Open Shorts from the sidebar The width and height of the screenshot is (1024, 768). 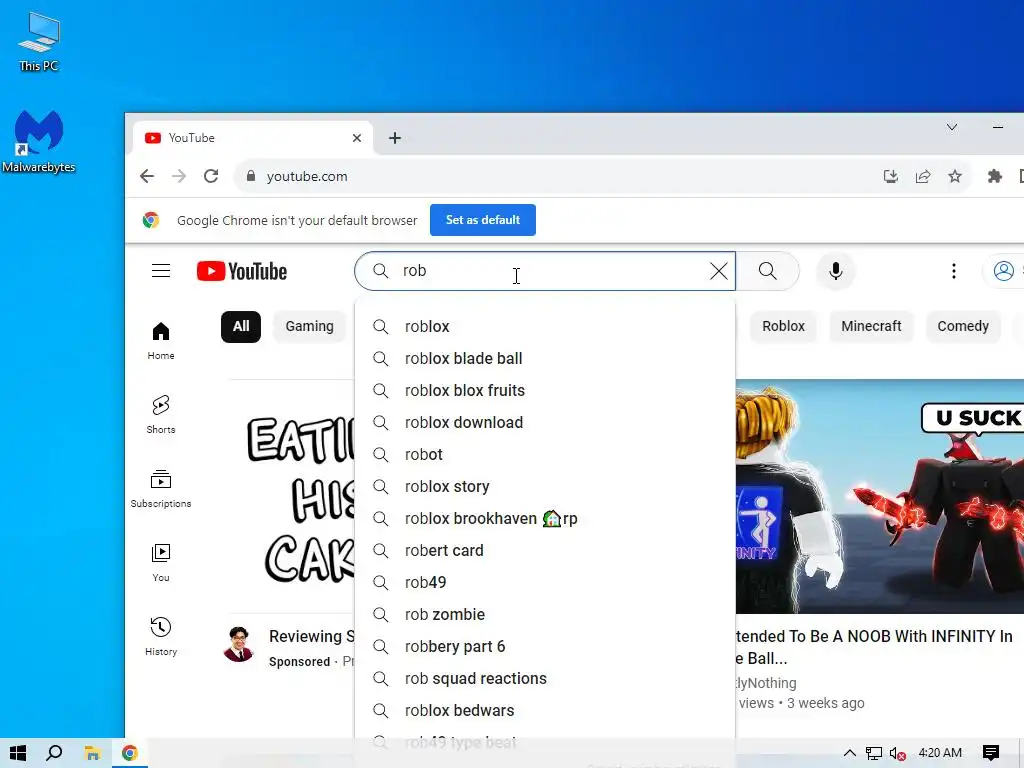[161, 415]
